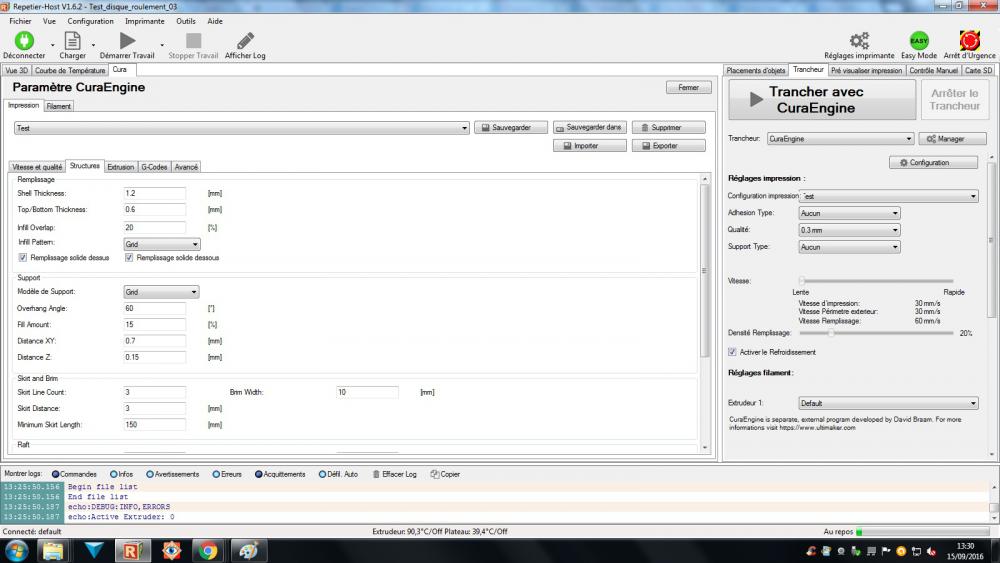Click Trancher avec CuraEngine play button
This screenshot has width=1000, height=563.
(x=822, y=99)
